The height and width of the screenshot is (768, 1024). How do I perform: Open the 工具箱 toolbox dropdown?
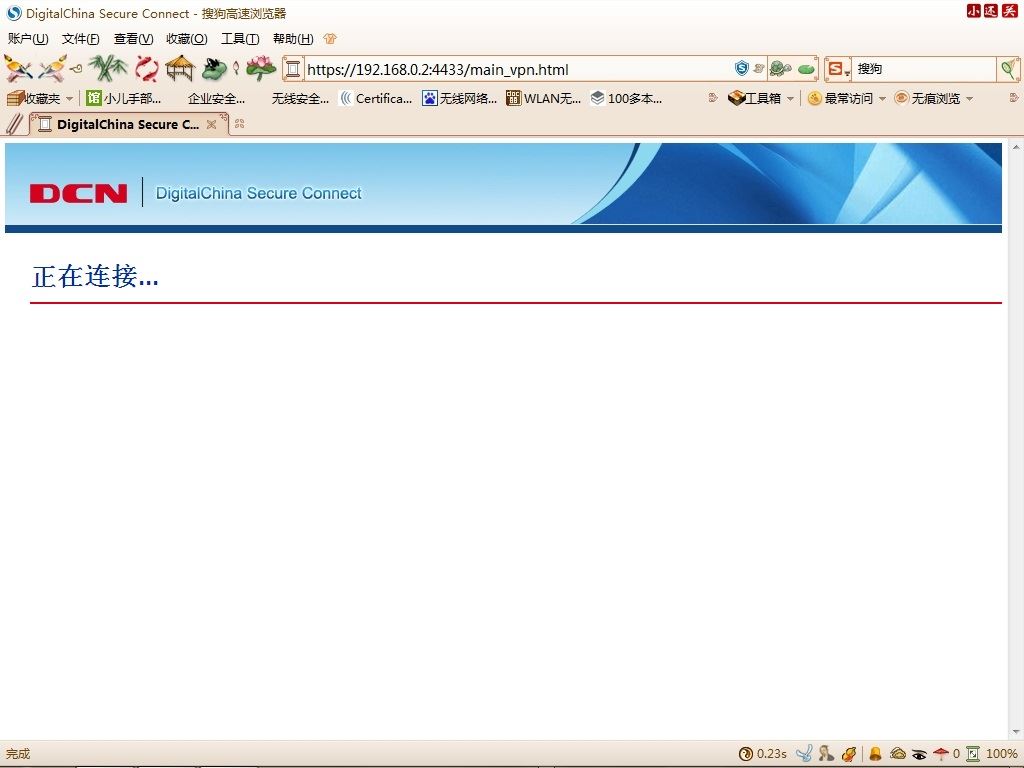761,99
